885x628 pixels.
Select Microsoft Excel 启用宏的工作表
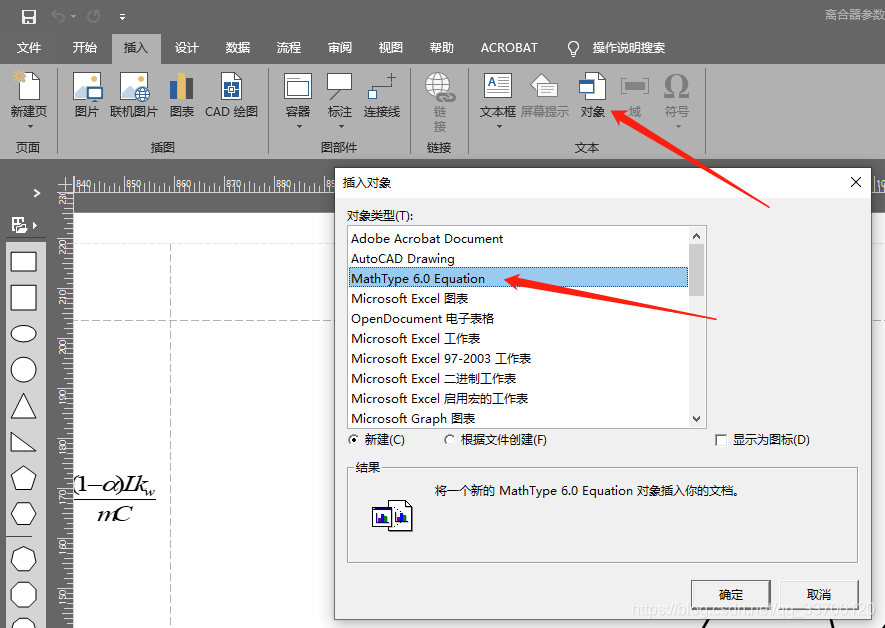click(x=519, y=398)
